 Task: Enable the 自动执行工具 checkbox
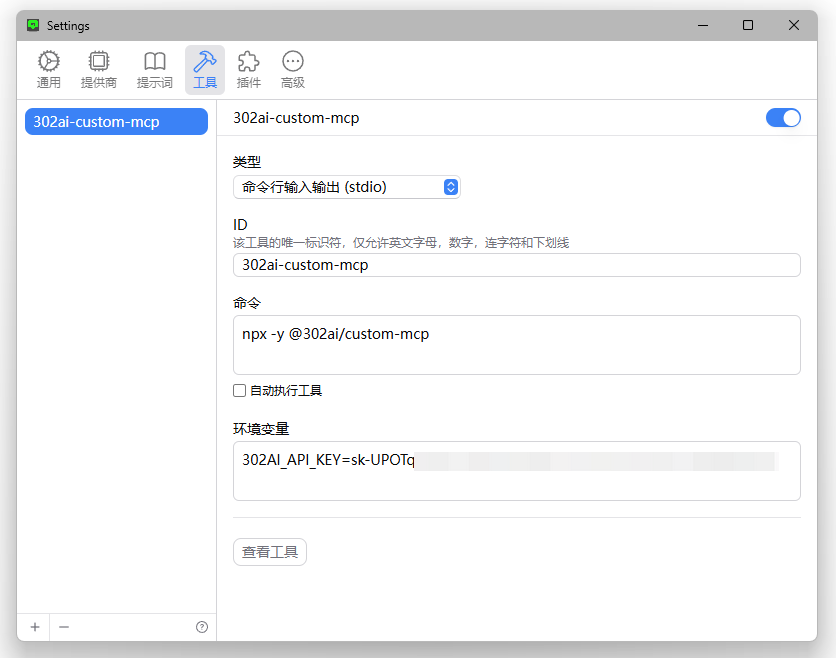239,391
